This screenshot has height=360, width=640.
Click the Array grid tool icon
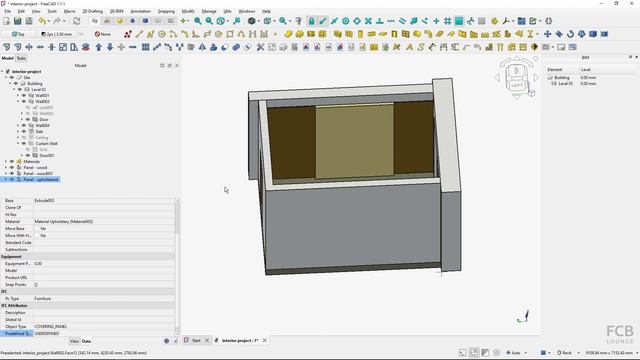coord(145,47)
